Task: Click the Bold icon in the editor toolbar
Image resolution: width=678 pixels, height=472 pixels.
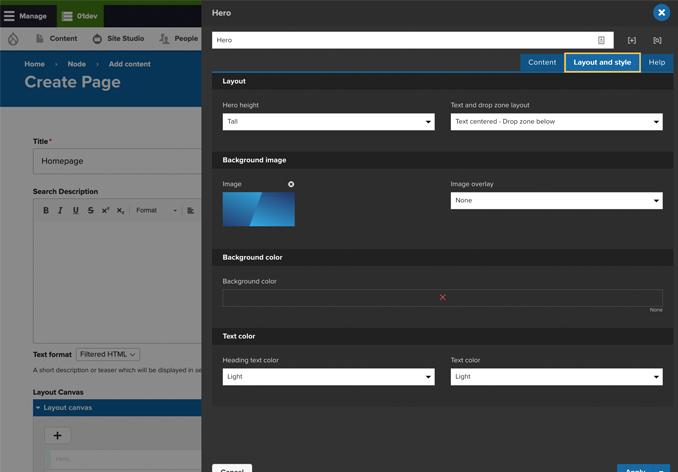Action: [x=46, y=210]
